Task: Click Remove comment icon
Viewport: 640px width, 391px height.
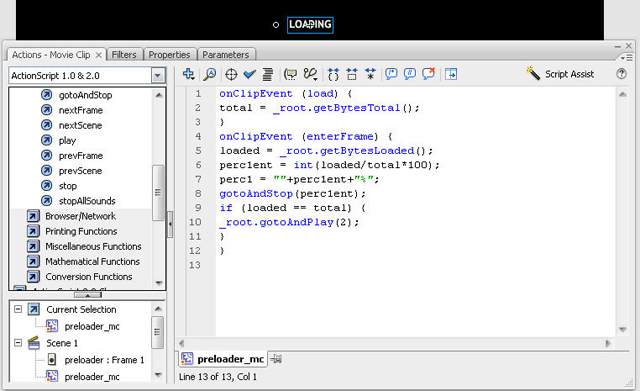Action: (429, 74)
